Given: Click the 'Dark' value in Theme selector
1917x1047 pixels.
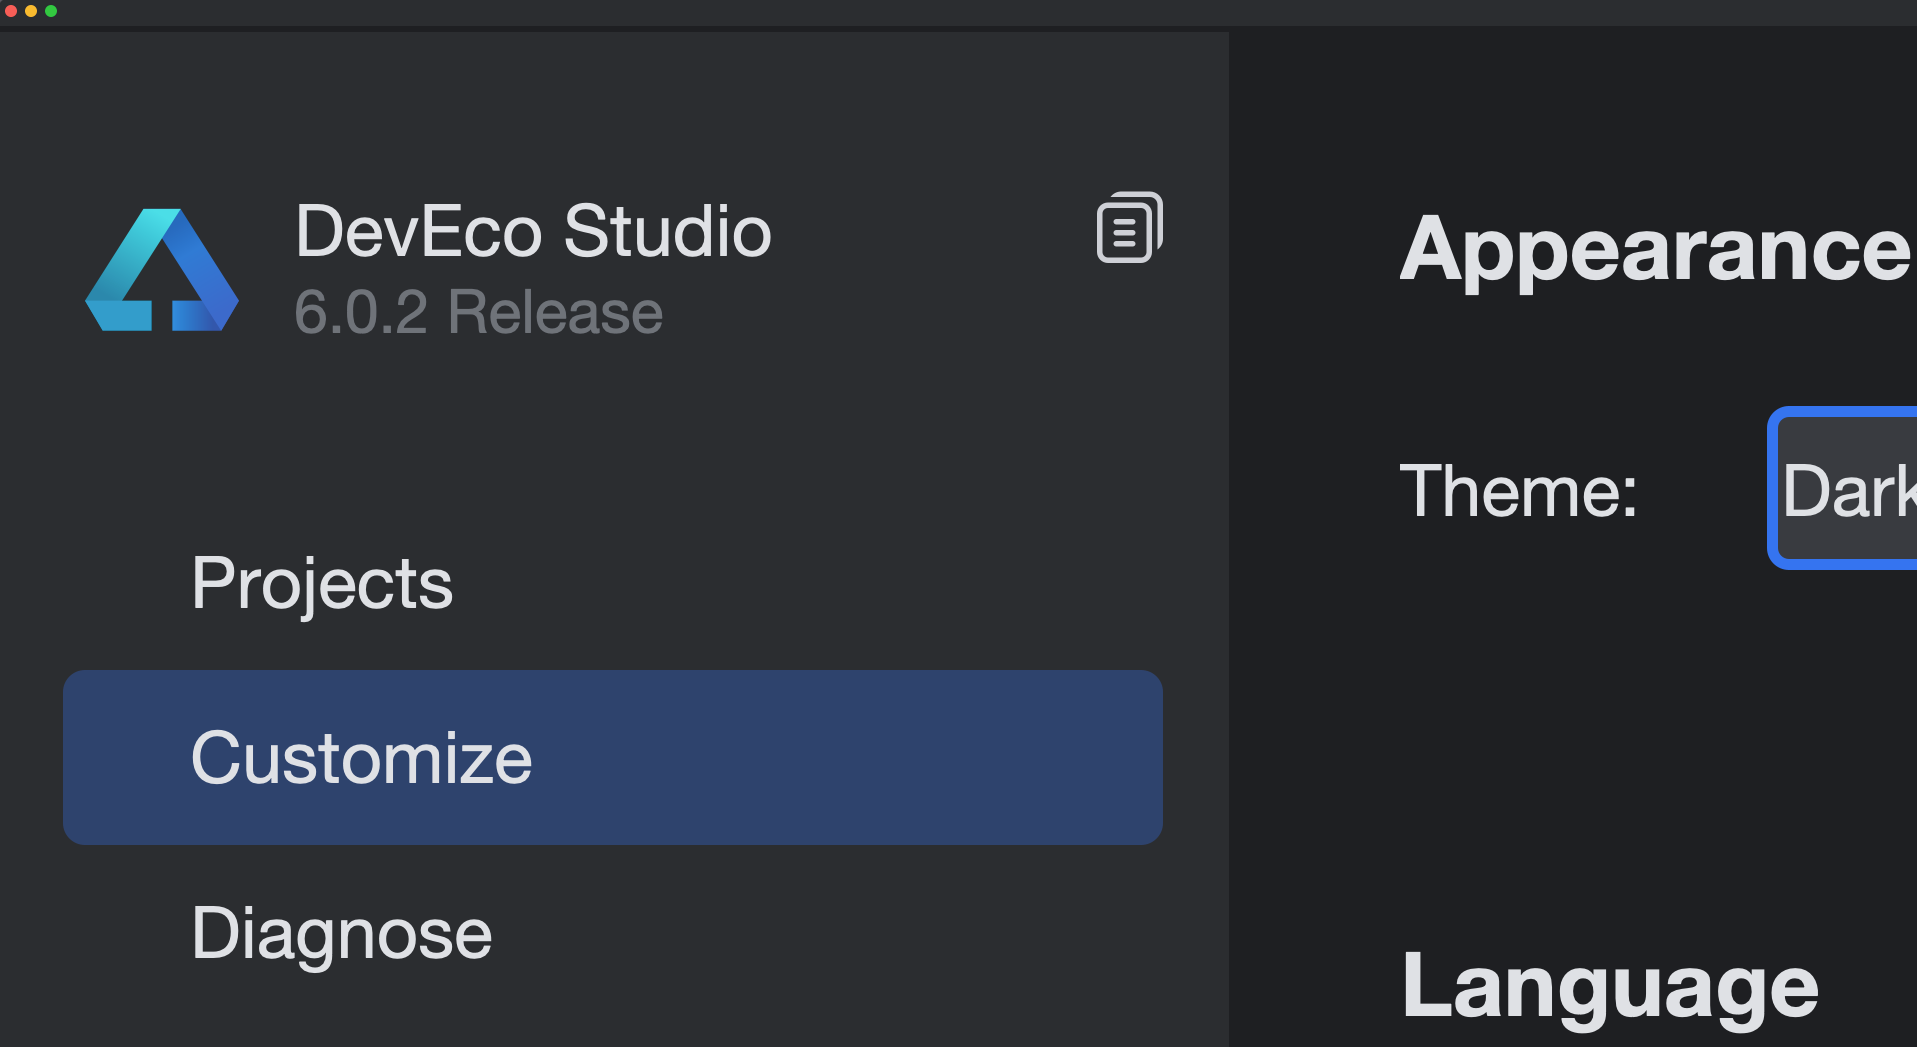Looking at the screenshot, I should (x=1846, y=491).
